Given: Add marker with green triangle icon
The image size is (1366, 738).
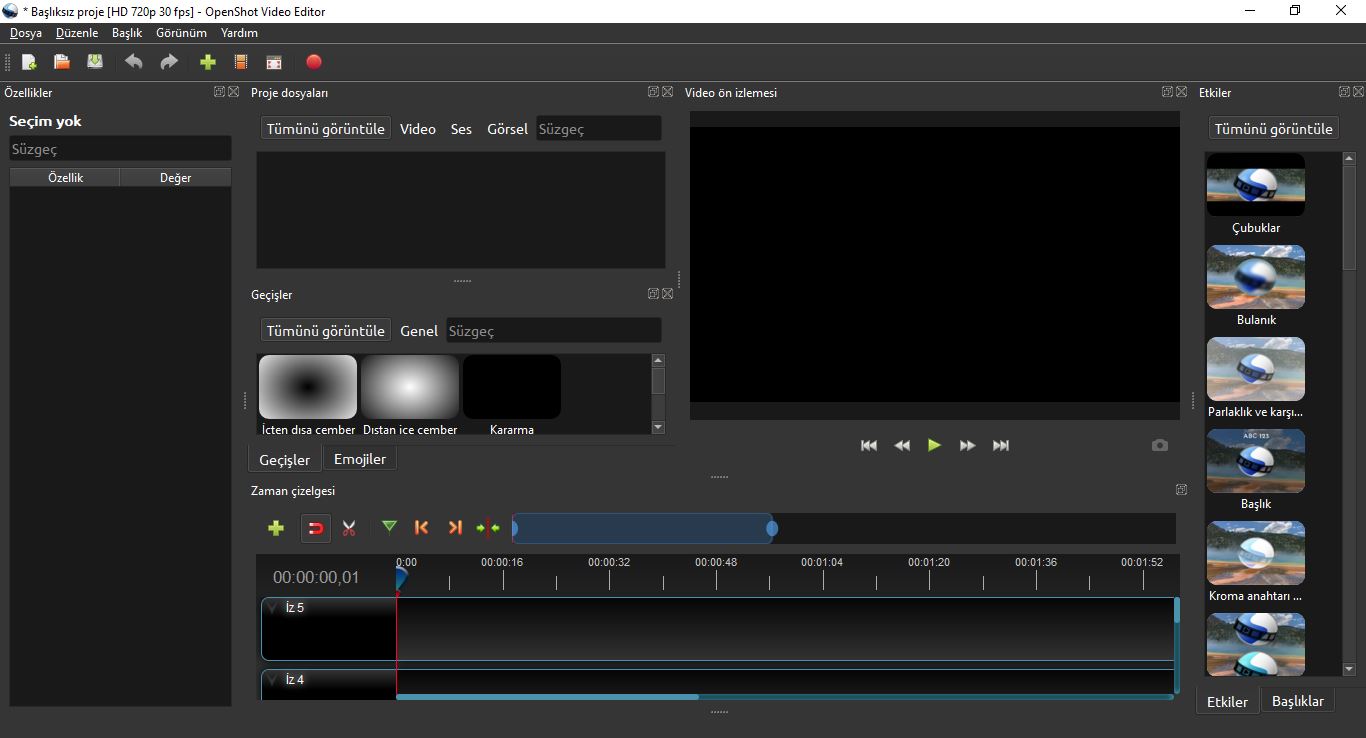Looking at the screenshot, I should (389, 527).
